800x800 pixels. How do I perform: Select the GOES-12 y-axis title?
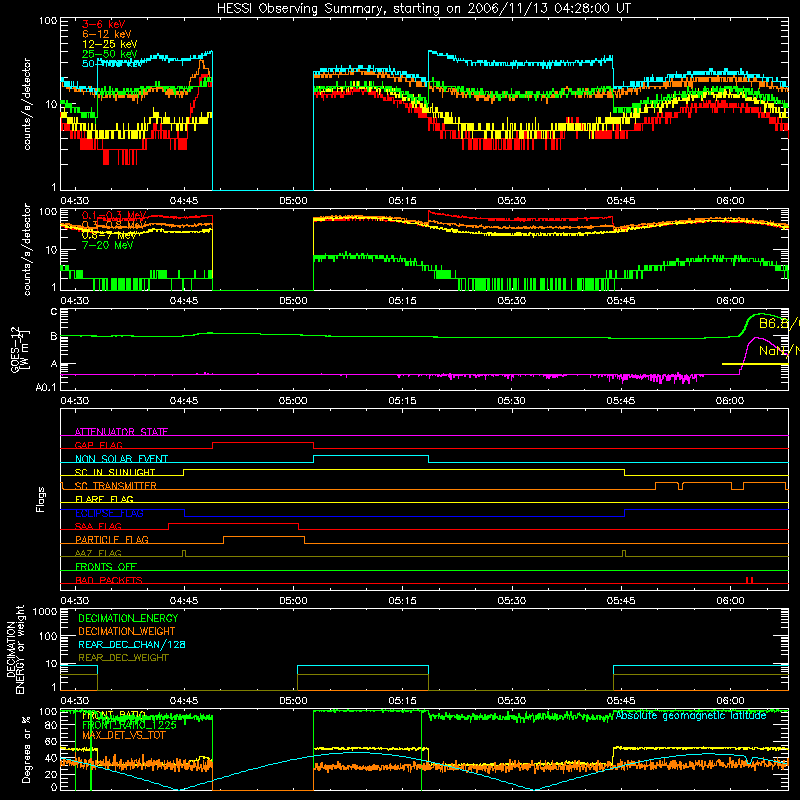point(20,350)
